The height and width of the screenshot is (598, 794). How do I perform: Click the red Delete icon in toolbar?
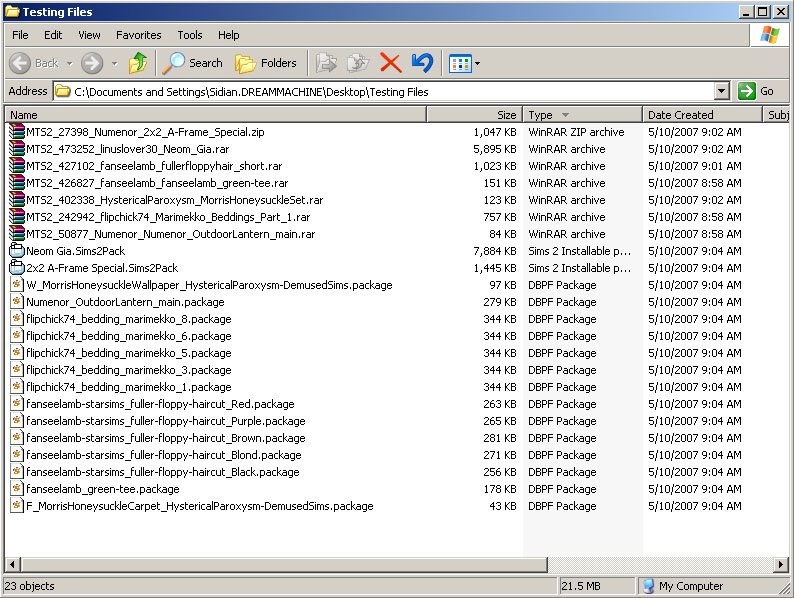click(x=391, y=63)
